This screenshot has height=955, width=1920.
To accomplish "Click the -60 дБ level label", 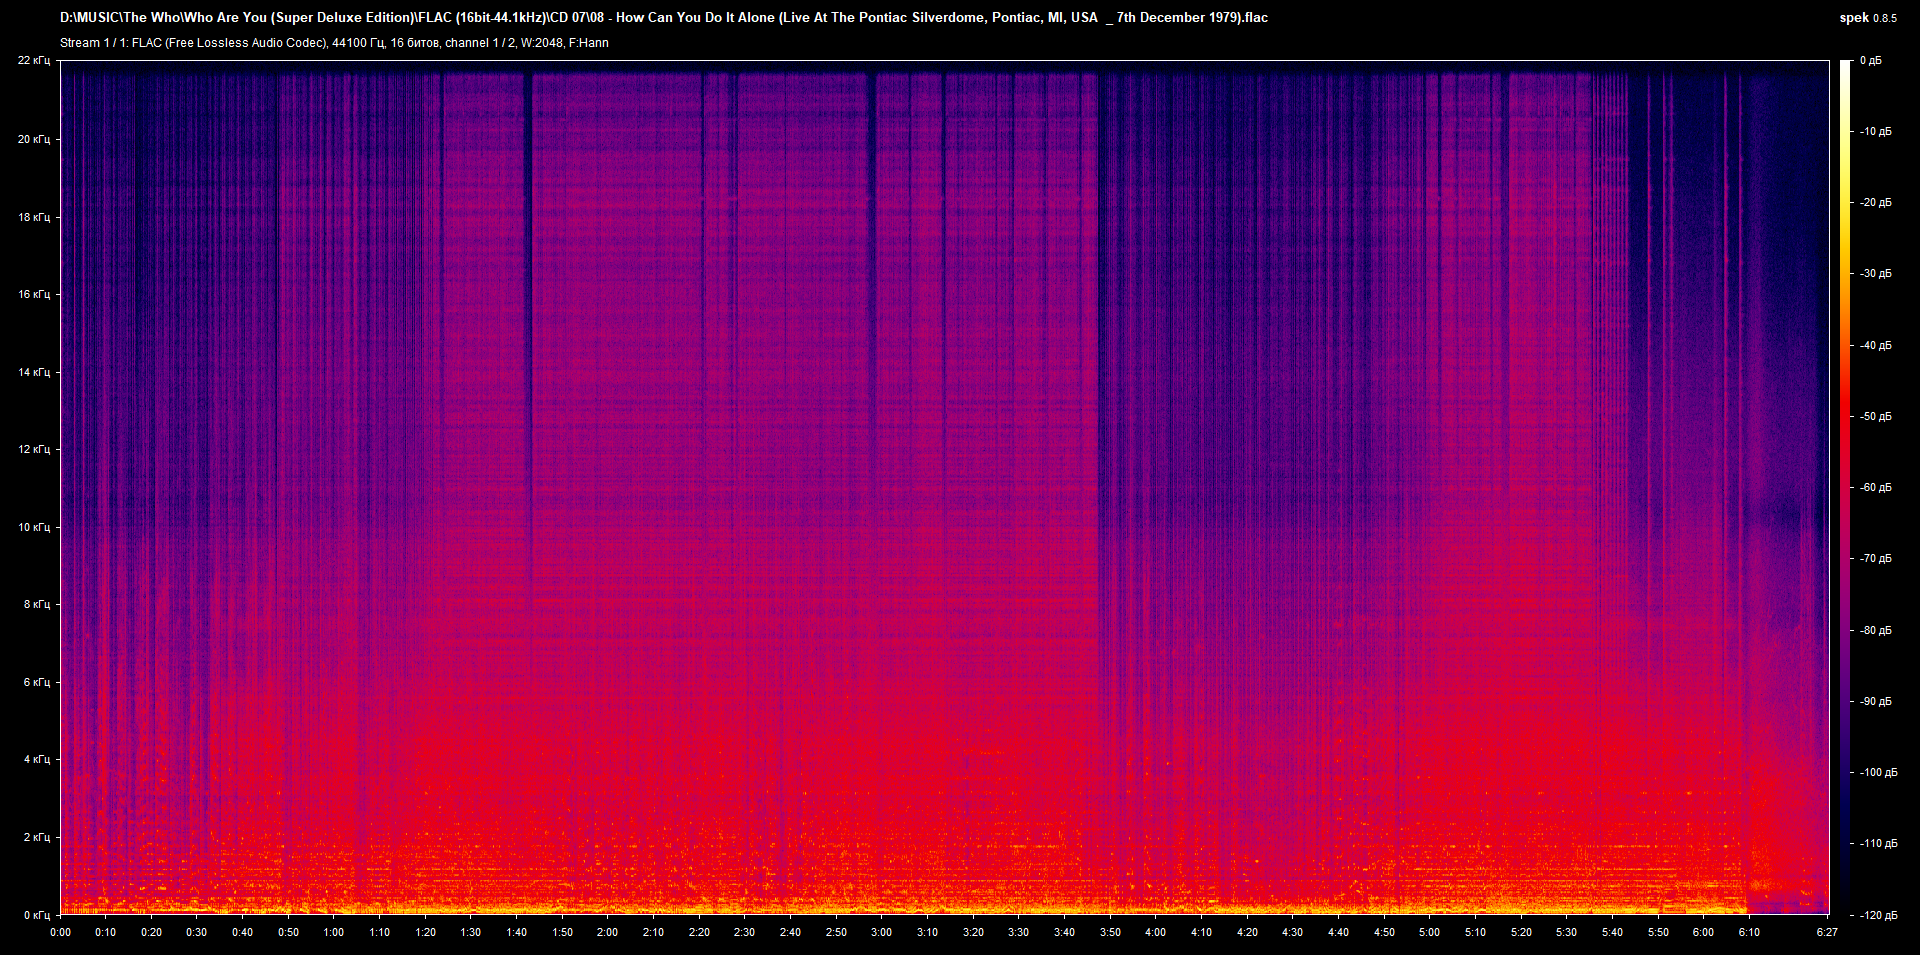I will pos(1875,487).
